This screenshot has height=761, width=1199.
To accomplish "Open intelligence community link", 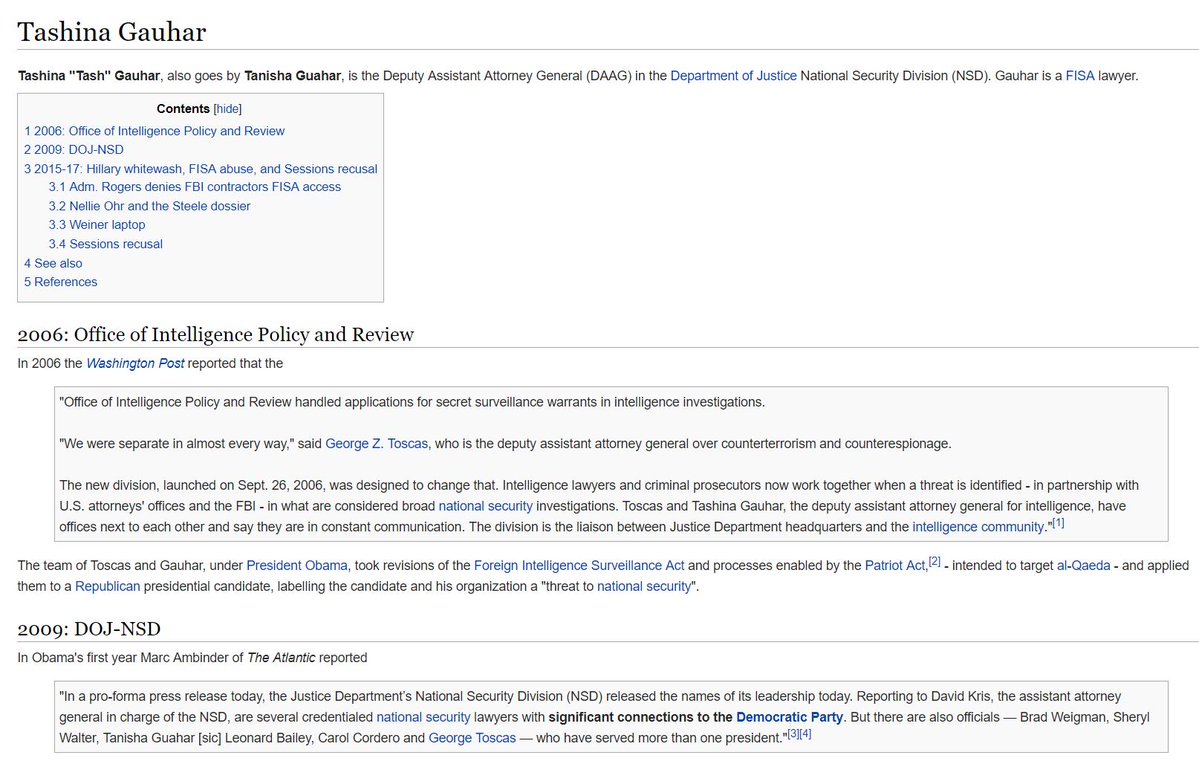I will click(978, 527).
